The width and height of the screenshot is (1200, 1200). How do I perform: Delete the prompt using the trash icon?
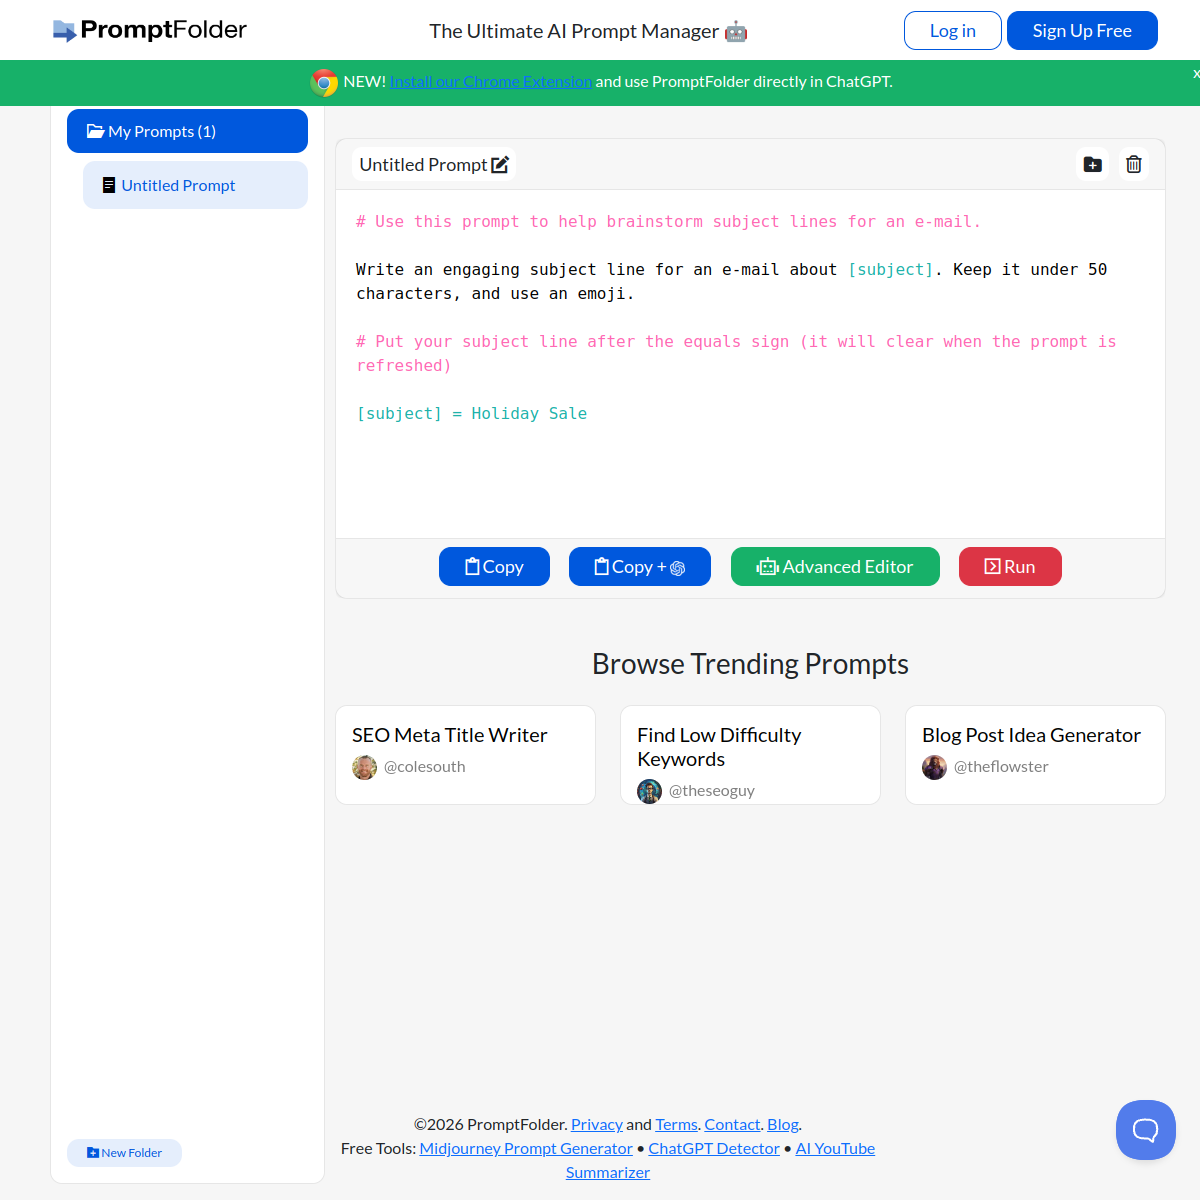(1133, 164)
